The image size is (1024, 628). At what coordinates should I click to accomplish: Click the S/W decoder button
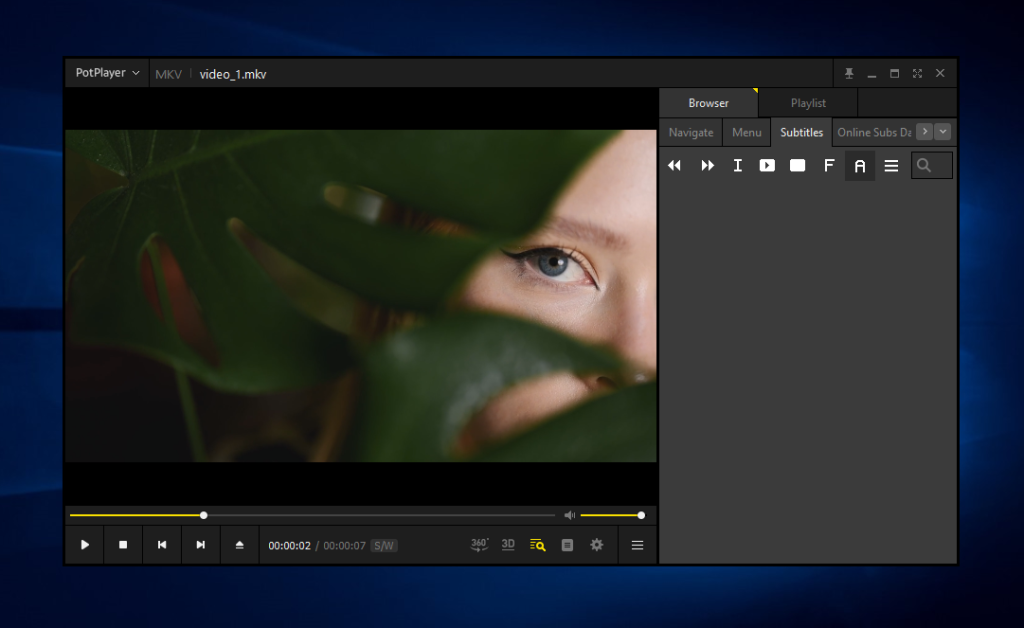pyautogui.click(x=383, y=546)
